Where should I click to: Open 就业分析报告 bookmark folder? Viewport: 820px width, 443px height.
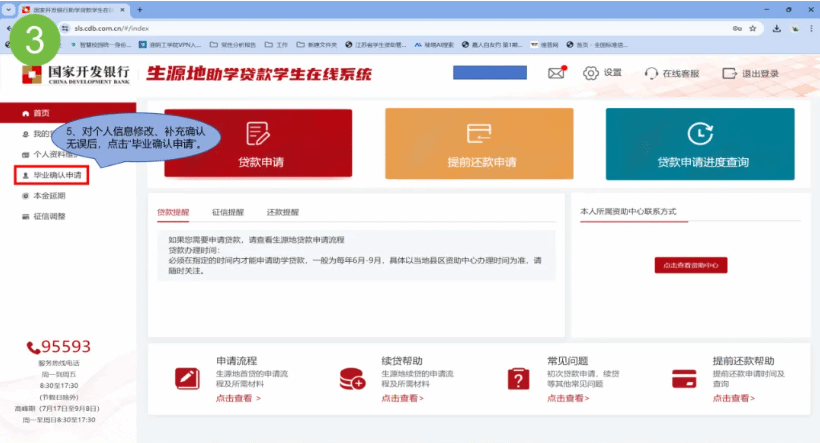point(233,45)
